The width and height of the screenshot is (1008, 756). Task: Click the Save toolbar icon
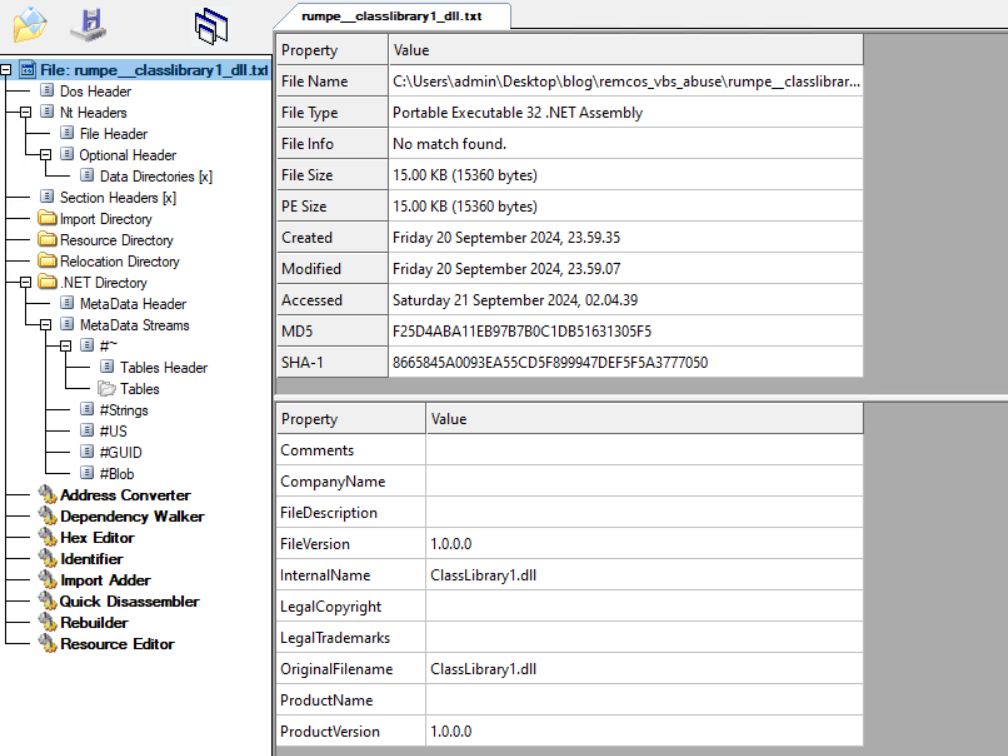[88, 23]
